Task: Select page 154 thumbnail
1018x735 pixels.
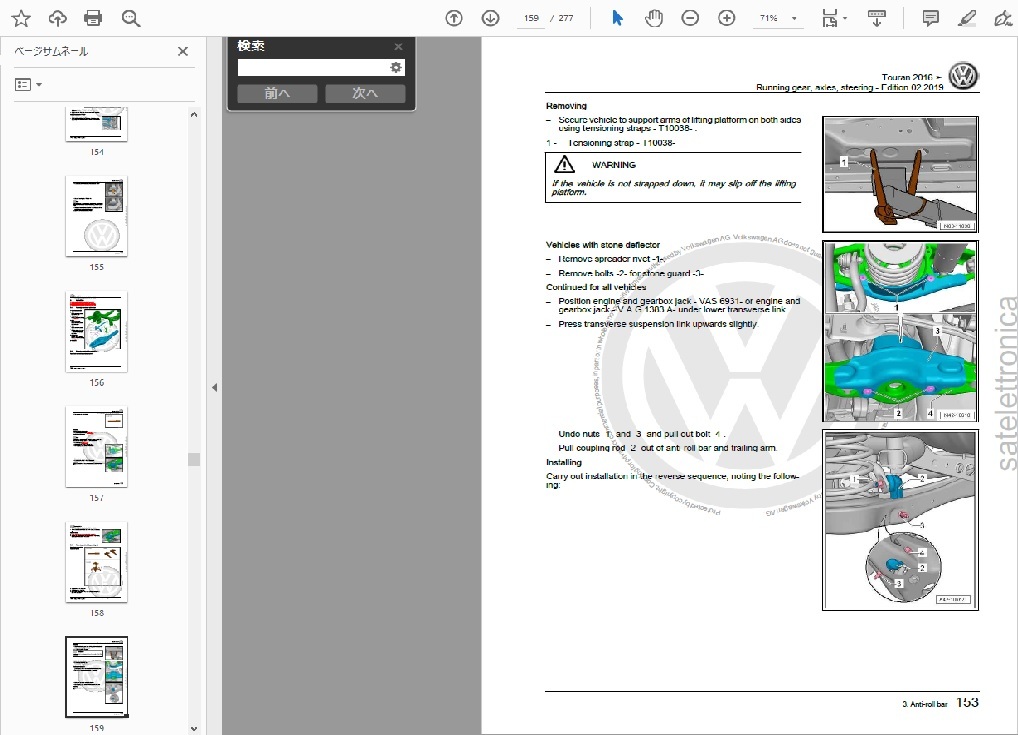Action: click(96, 123)
